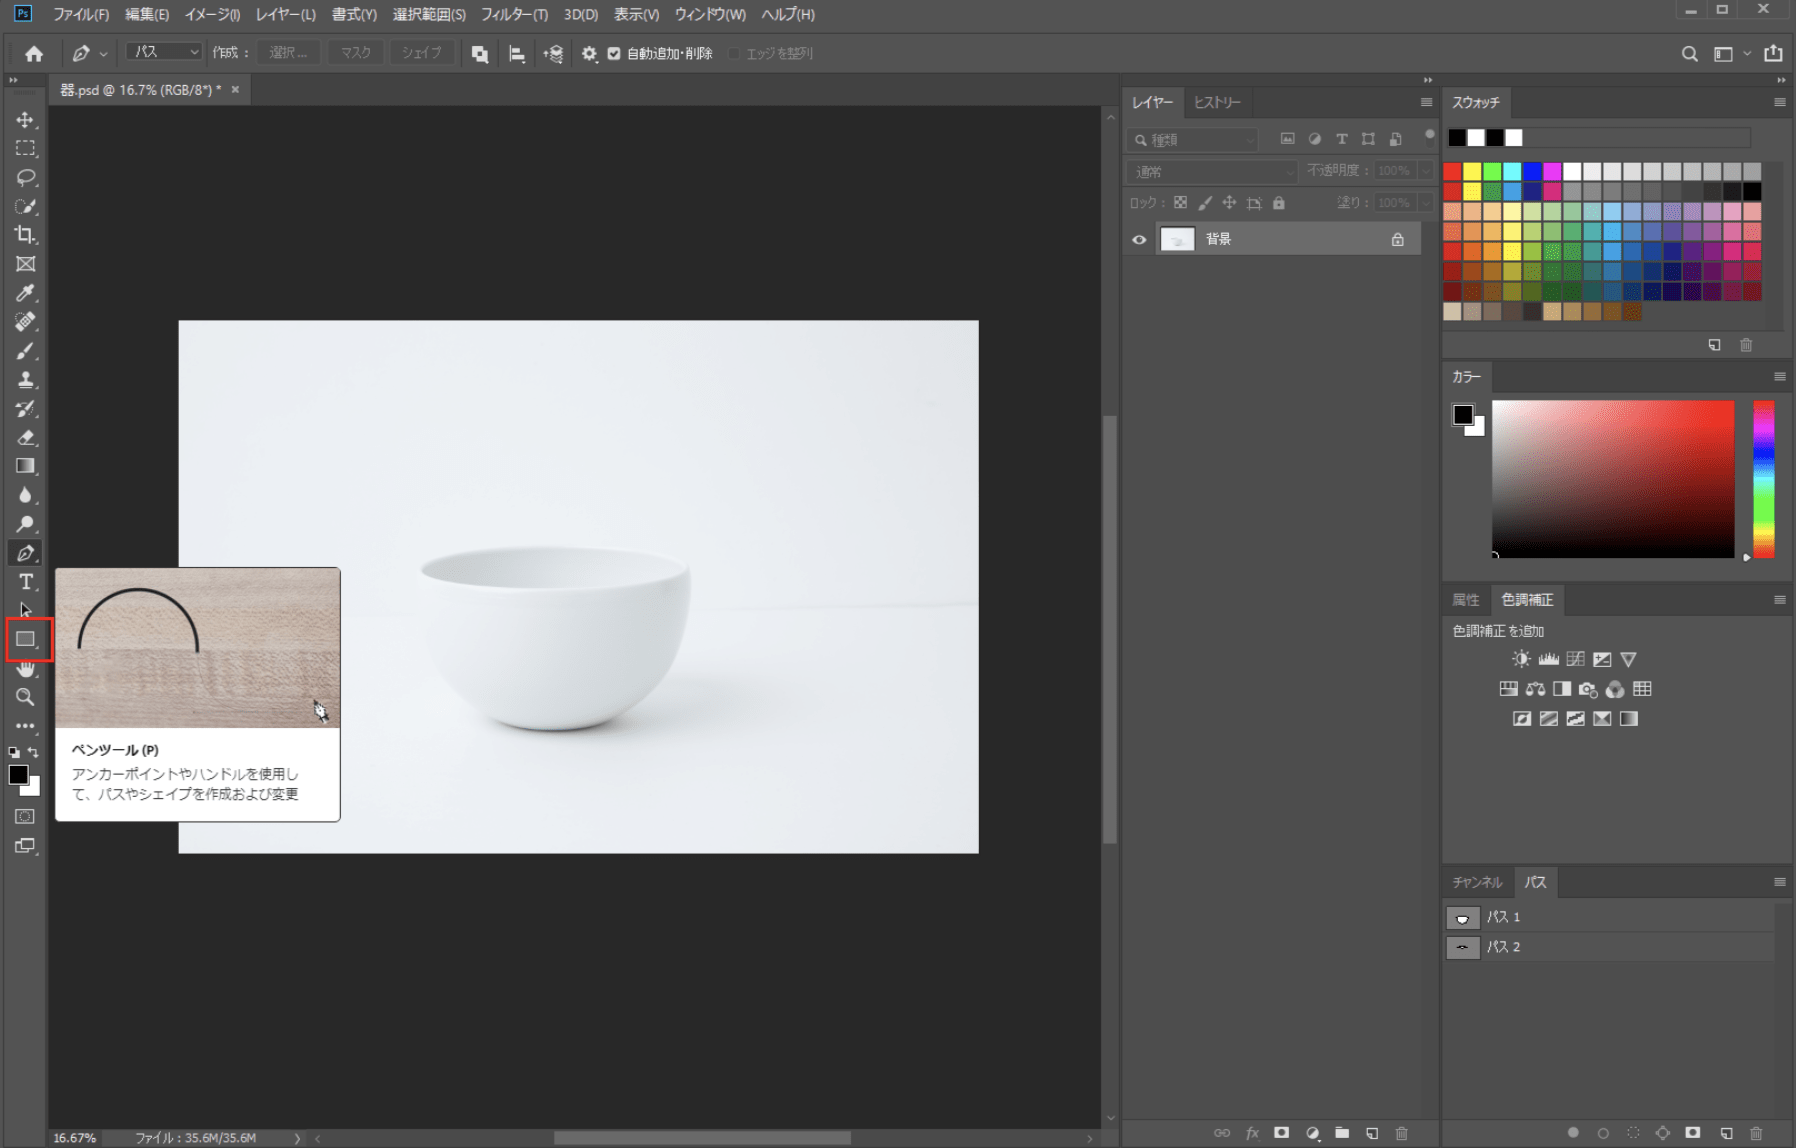Open the パス mode dropdown

(166, 52)
